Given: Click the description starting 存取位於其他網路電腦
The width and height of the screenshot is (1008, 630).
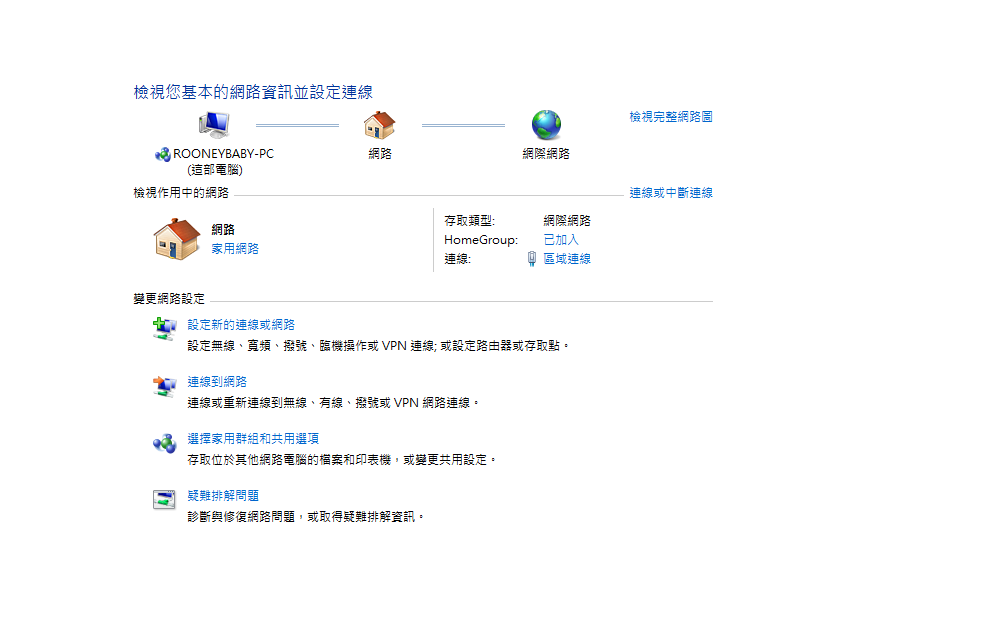Looking at the screenshot, I should tap(341, 460).
